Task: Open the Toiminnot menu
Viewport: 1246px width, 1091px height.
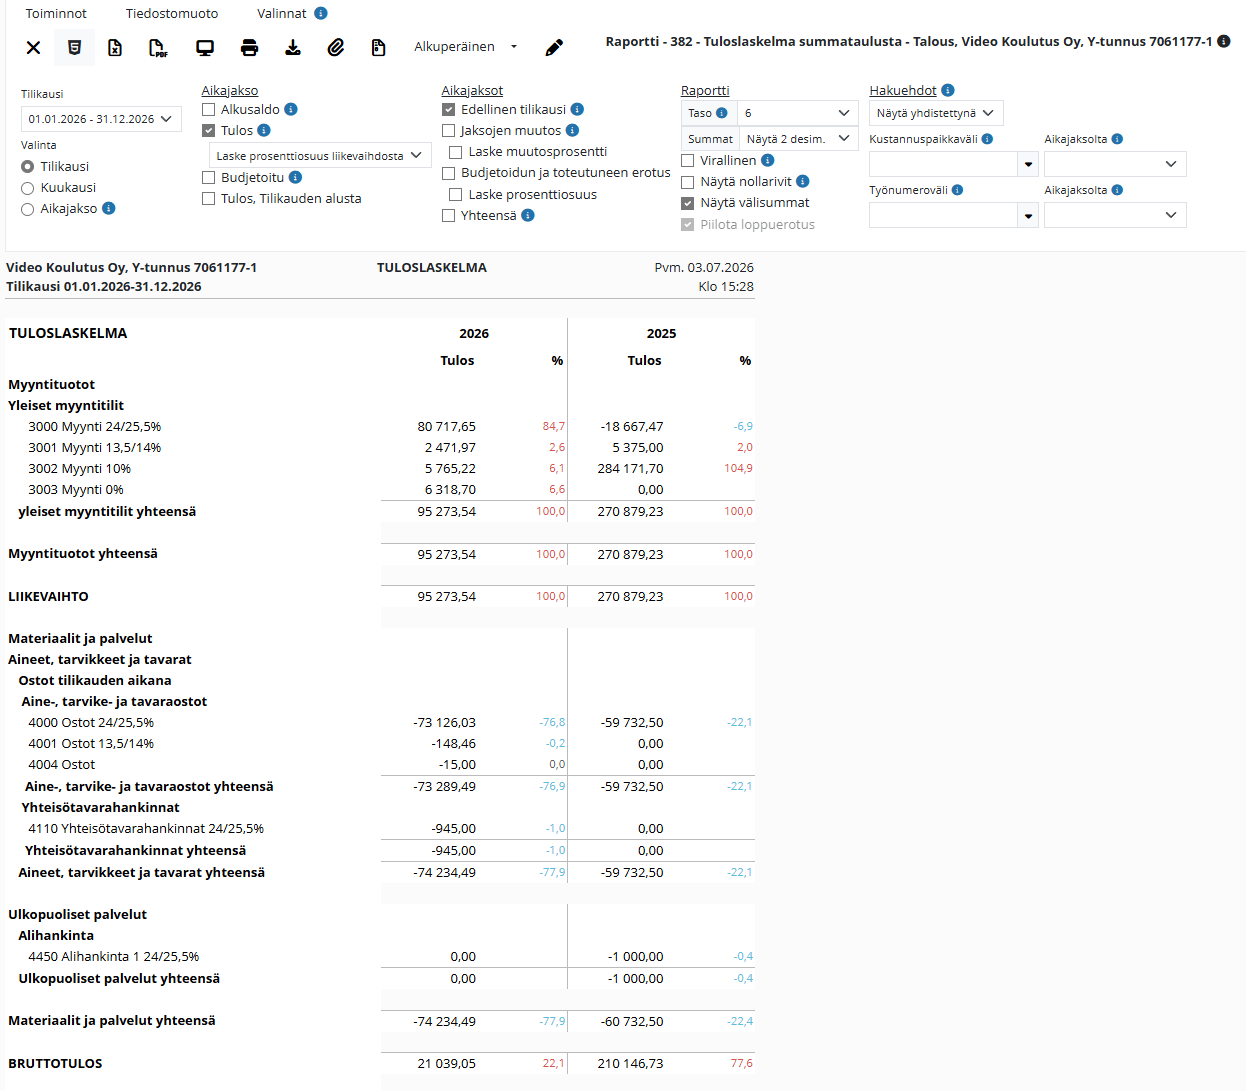Action: tap(56, 13)
